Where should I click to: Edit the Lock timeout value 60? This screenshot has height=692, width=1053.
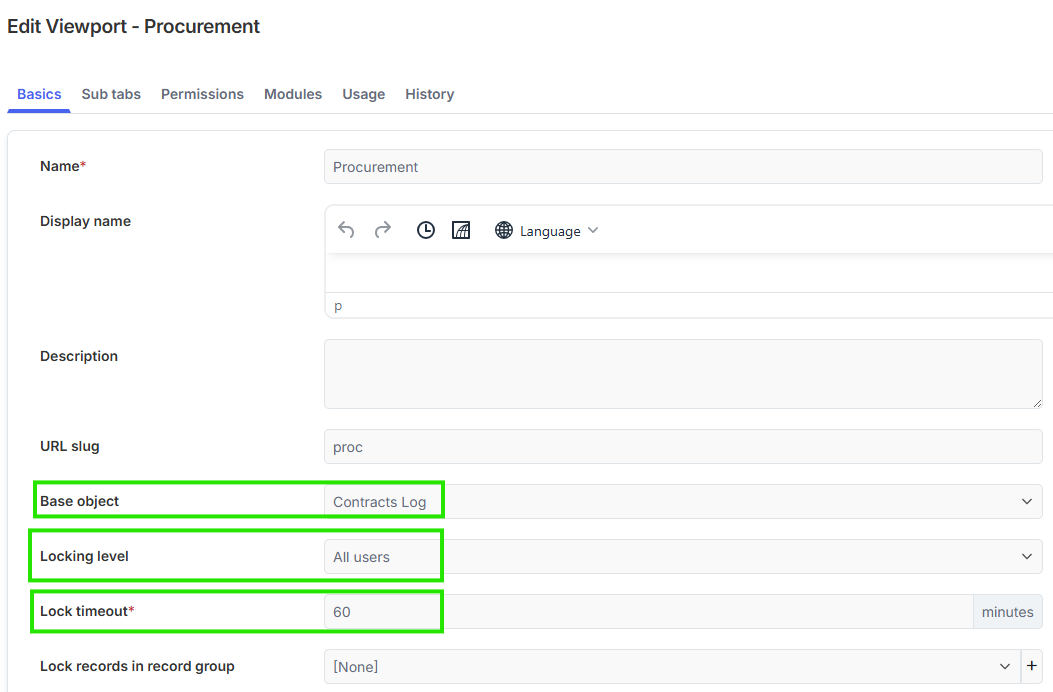tap(649, 612)
